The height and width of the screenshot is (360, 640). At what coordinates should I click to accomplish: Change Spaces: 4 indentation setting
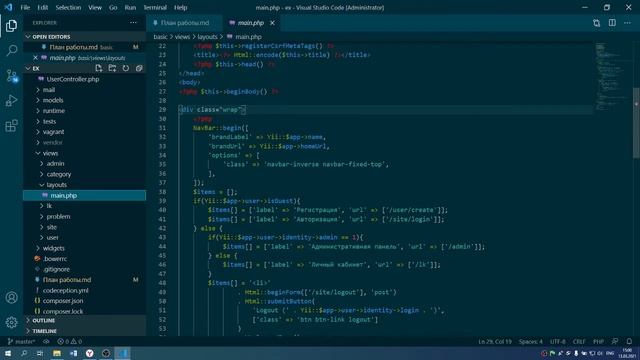coord(531,341)
